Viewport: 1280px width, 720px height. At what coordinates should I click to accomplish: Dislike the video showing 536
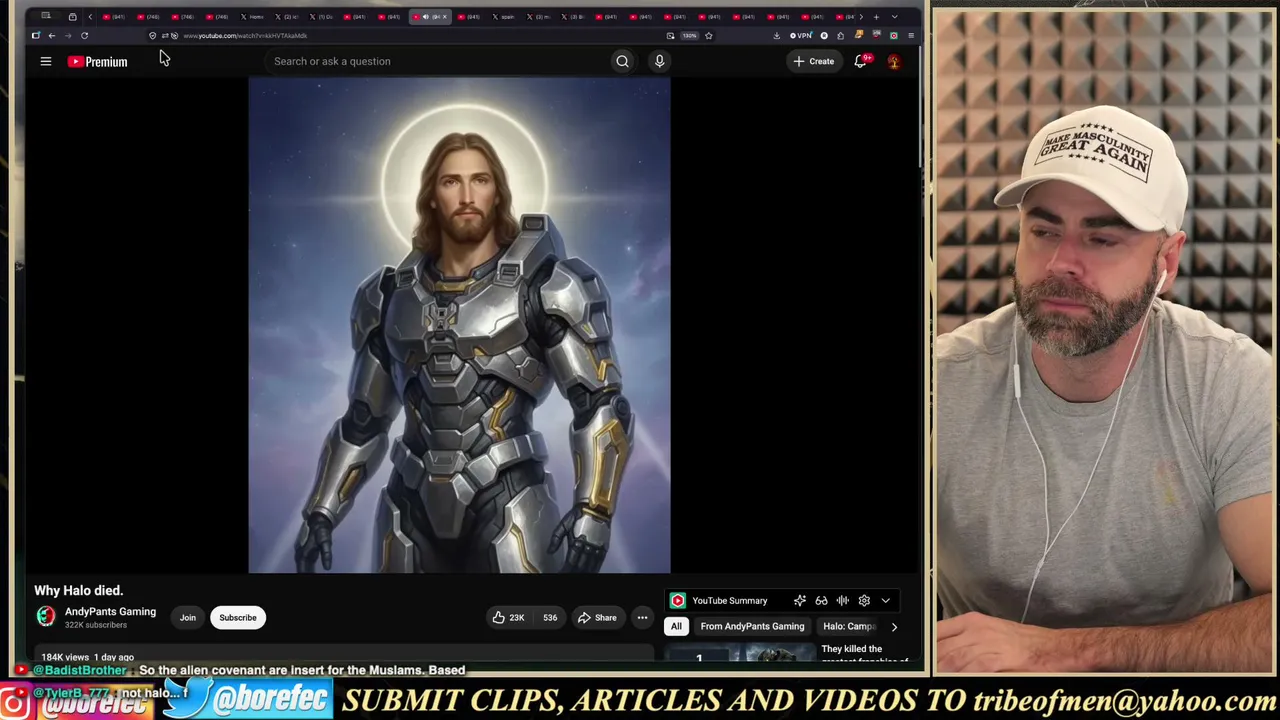(549, 618)
